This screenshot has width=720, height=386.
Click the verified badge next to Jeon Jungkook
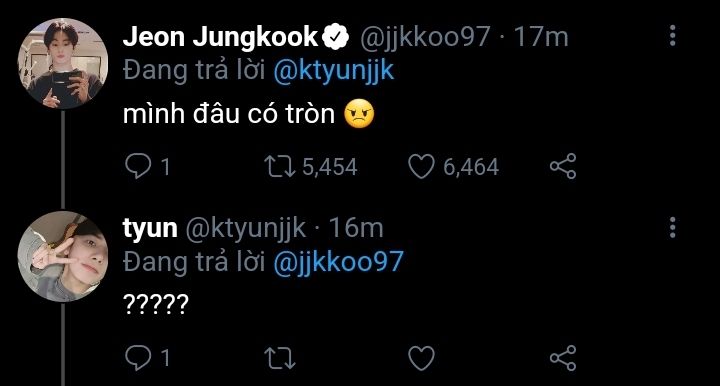coord(336,37)
